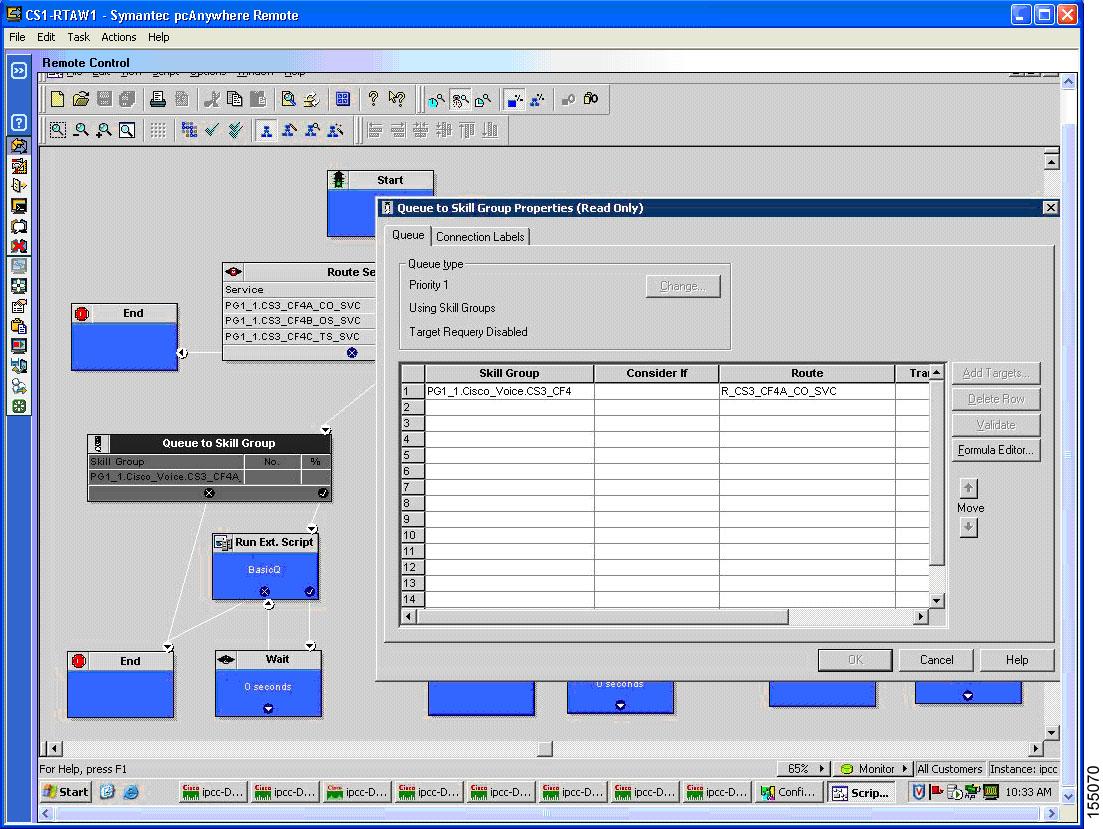Click the binoculars find icon
1103x829 pixels.
point(591,99)
